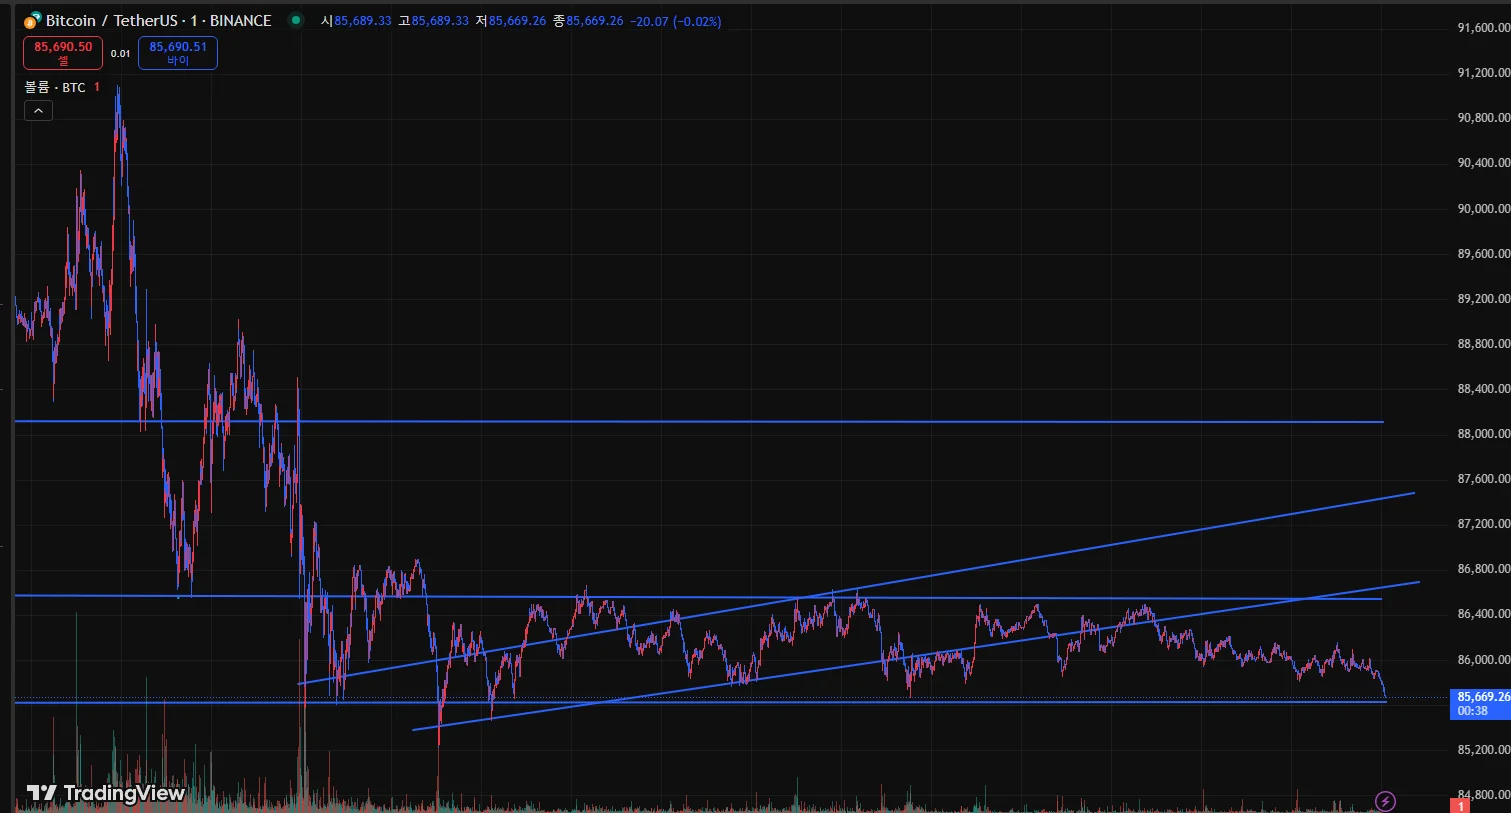Click the 86,400.00 price axis label
Screen dimensions: 1511x813
[1483, 614]
